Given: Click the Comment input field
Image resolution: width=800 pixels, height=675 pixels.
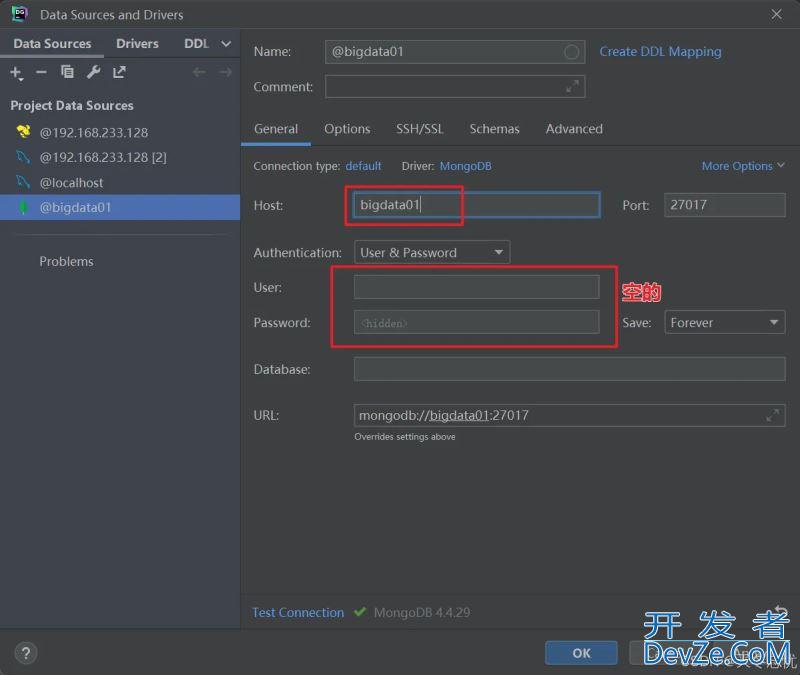Looking at the screenshot, I should (455, 87).
